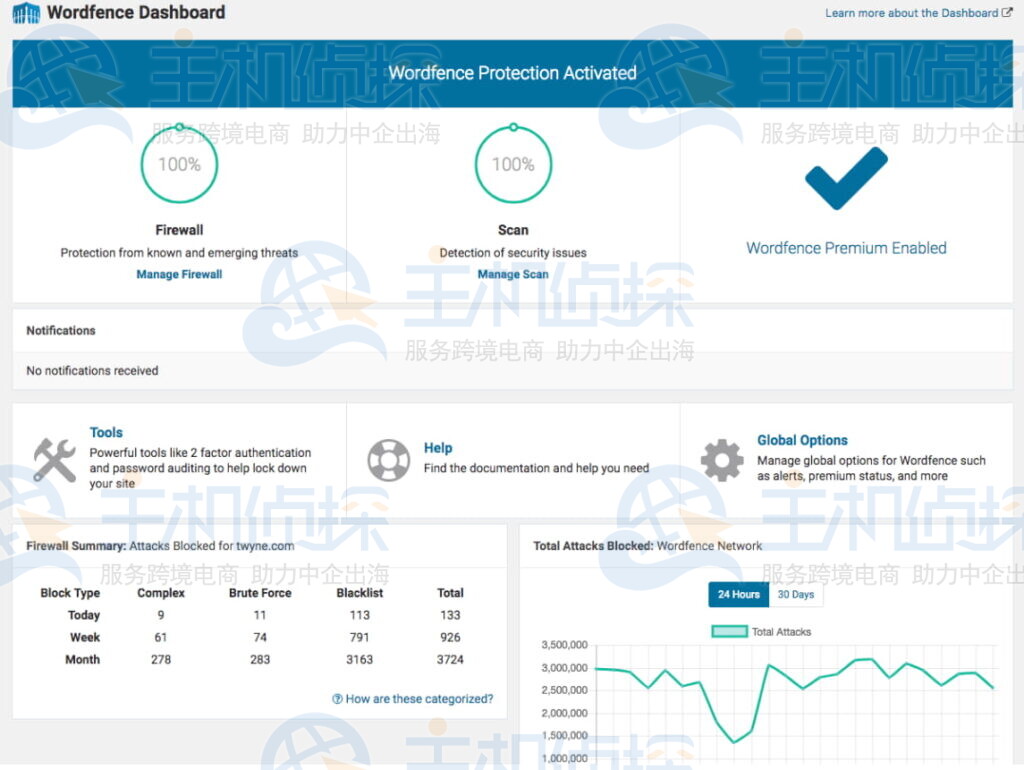Viewport: 1024px width, 770px height.
Task: Switch chart to 30 Days view
Action: [796, 594]
